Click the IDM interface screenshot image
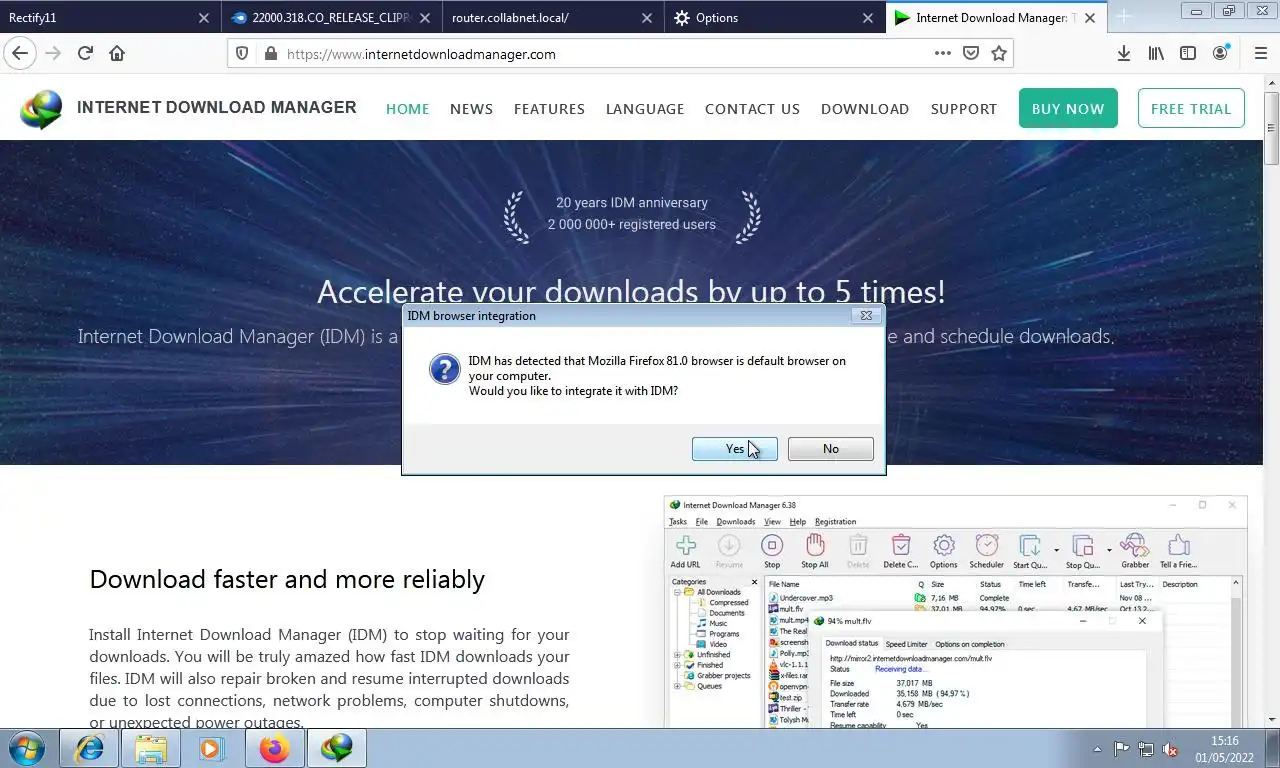Screen dimensions: 1280x768 955,612
